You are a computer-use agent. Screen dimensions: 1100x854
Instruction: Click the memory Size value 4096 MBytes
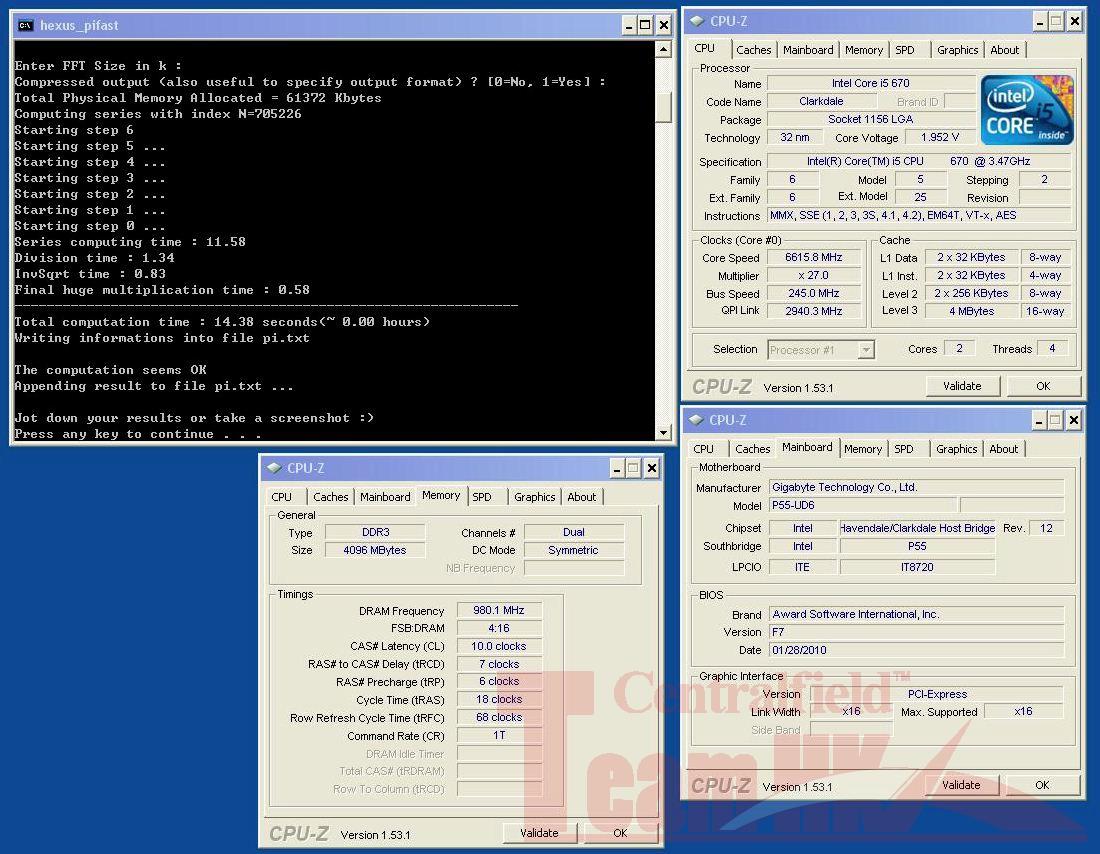click(x=375, y=550)
